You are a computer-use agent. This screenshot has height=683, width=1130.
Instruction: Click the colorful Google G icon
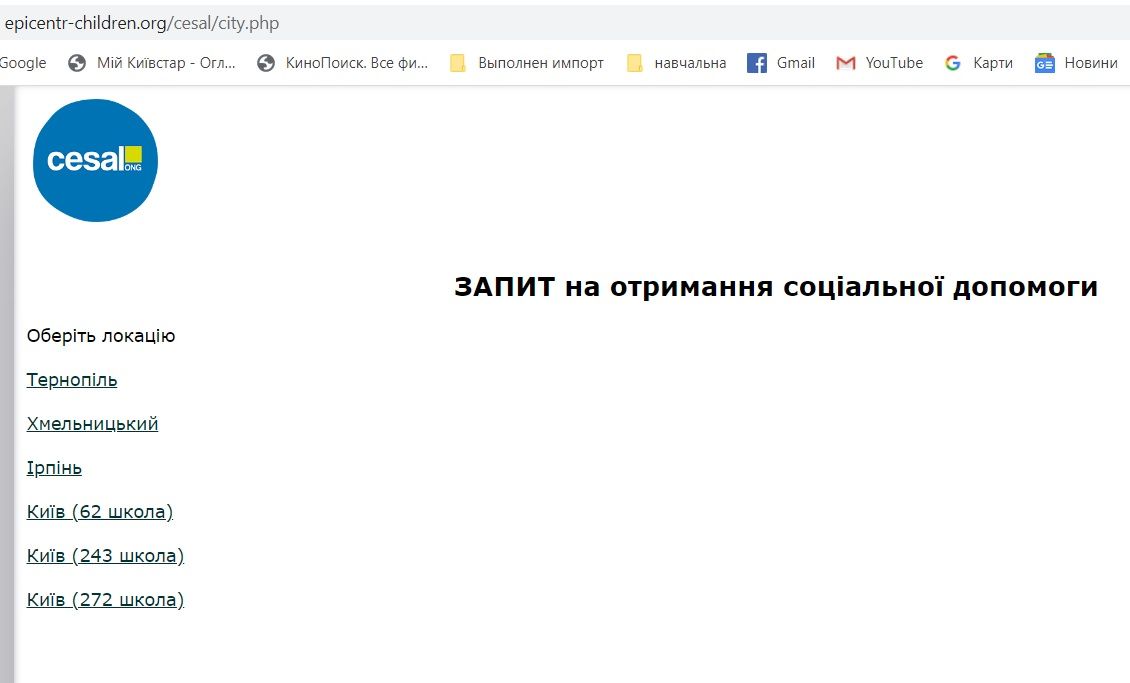pos(953,63)
